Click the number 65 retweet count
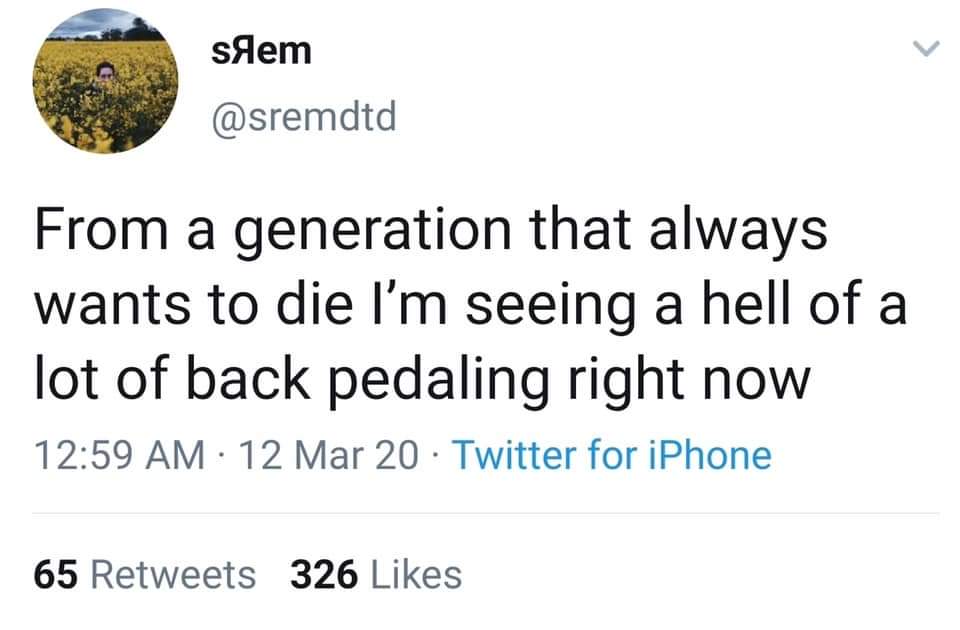Image resolution: width=960 pixels, height=630 pixels. click(x=56, y=574)
